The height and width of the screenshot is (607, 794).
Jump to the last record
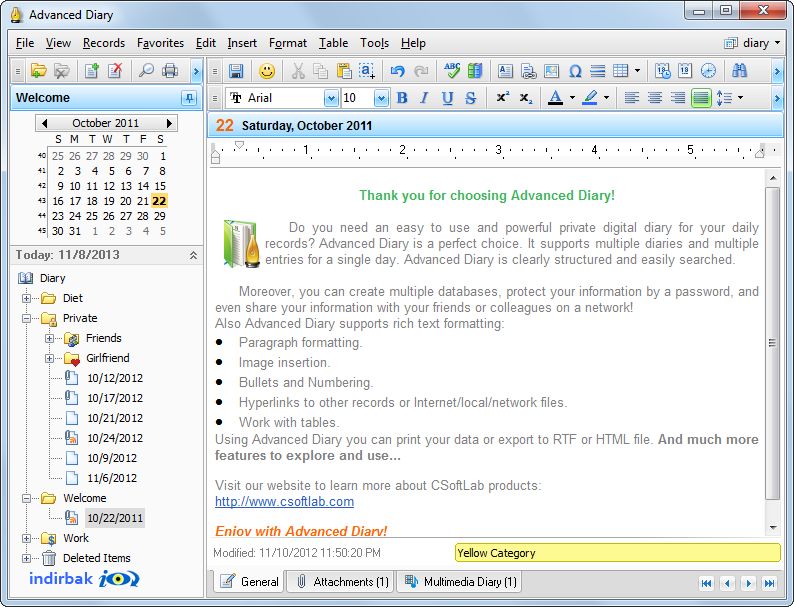[x=769, y=583]
